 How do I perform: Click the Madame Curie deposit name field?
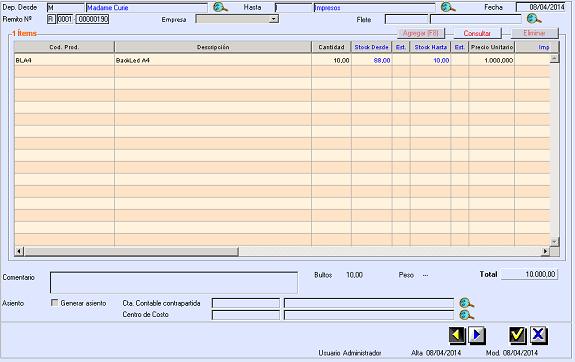tap(147, 8)
